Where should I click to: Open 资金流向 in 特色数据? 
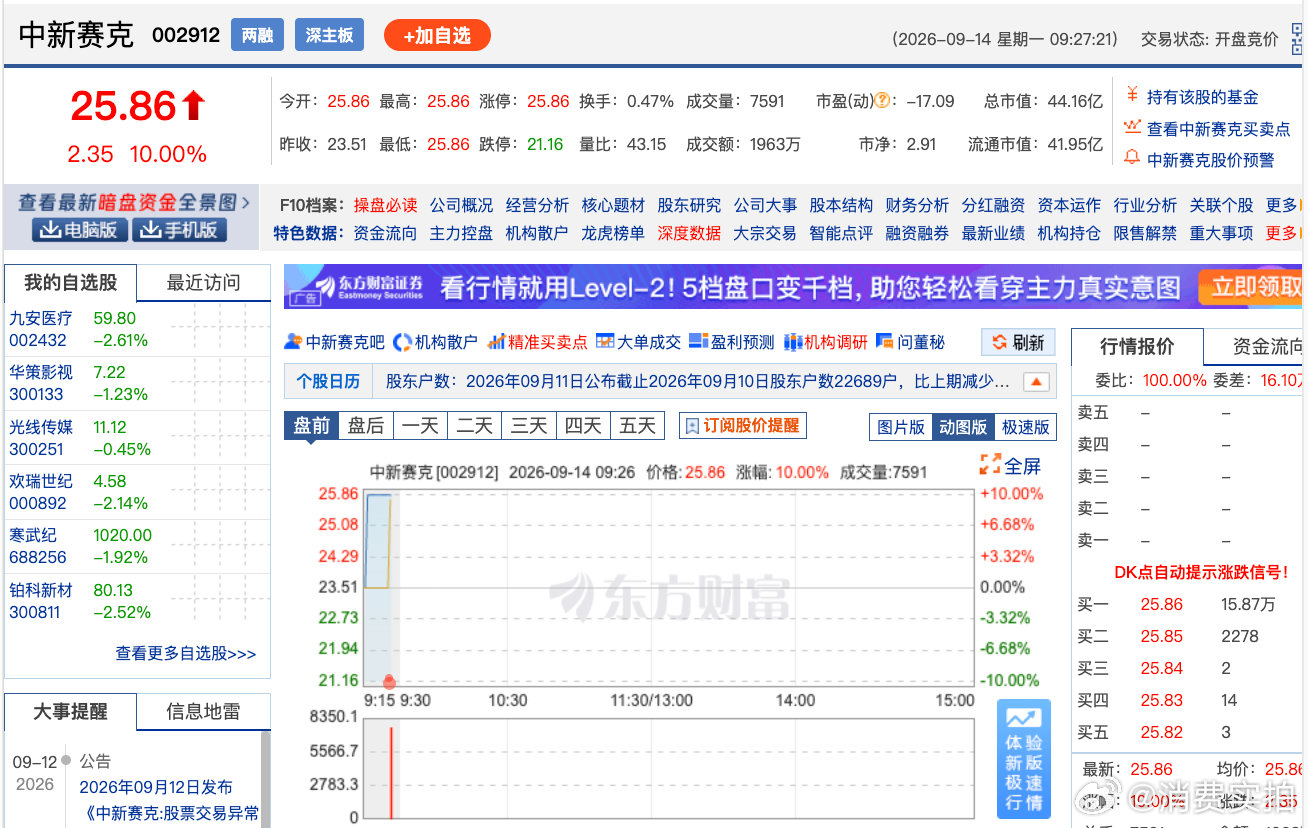tap(385, 233)
